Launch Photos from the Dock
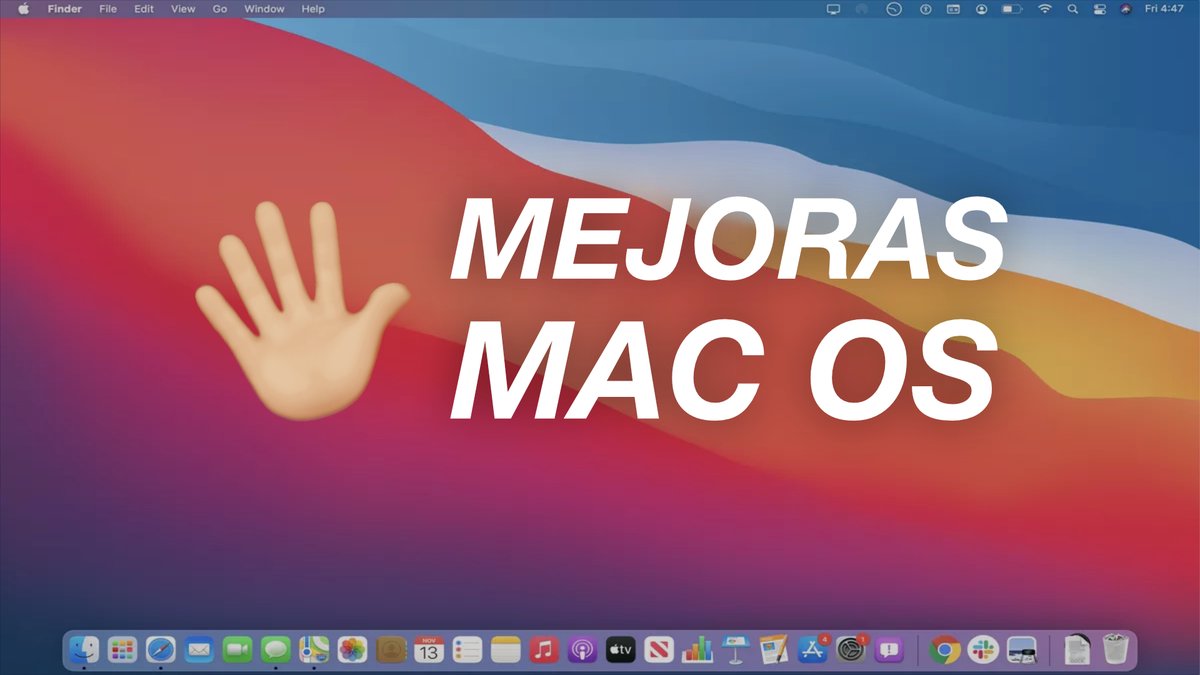This screenshot has height=675, width=1200. 352,650
